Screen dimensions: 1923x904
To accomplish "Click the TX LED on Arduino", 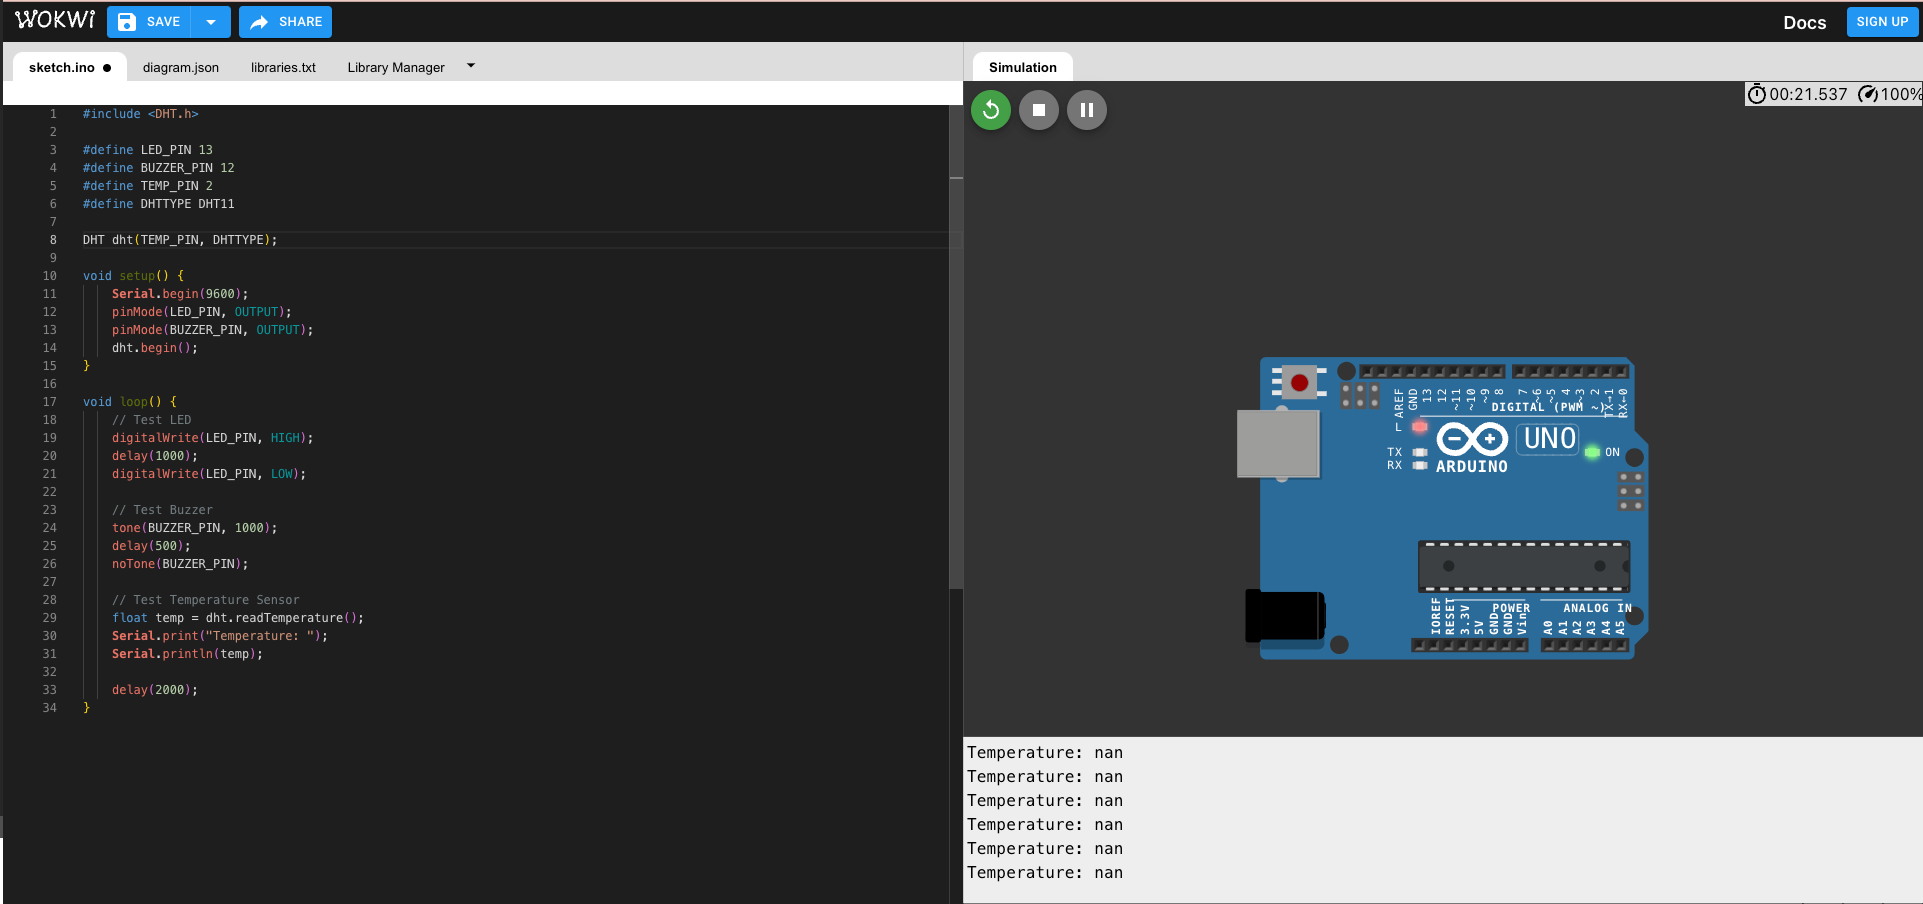I will pyautogui.click(x=1419, y=453).
